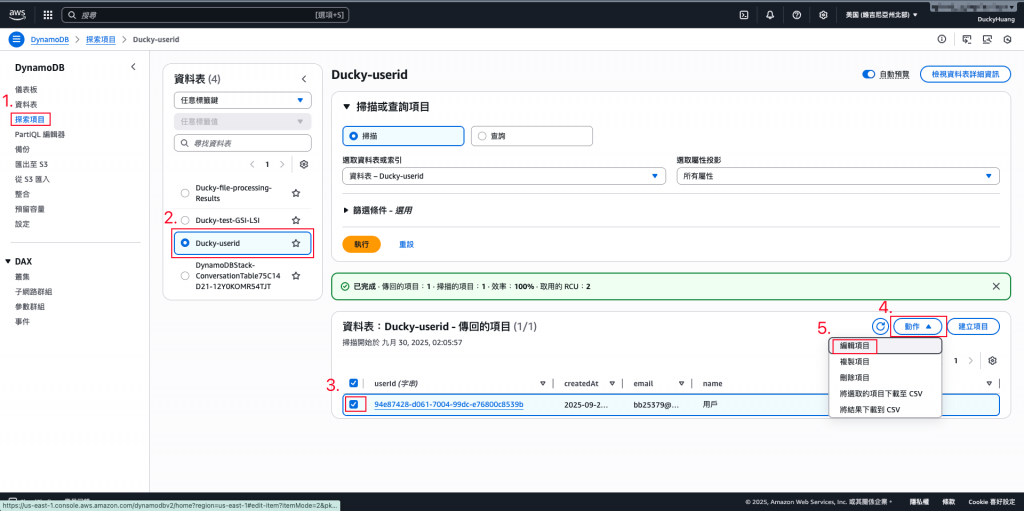Open the help question mark icon
The width and height of the screenshot is (1024, 511).
tap(797, 14)
